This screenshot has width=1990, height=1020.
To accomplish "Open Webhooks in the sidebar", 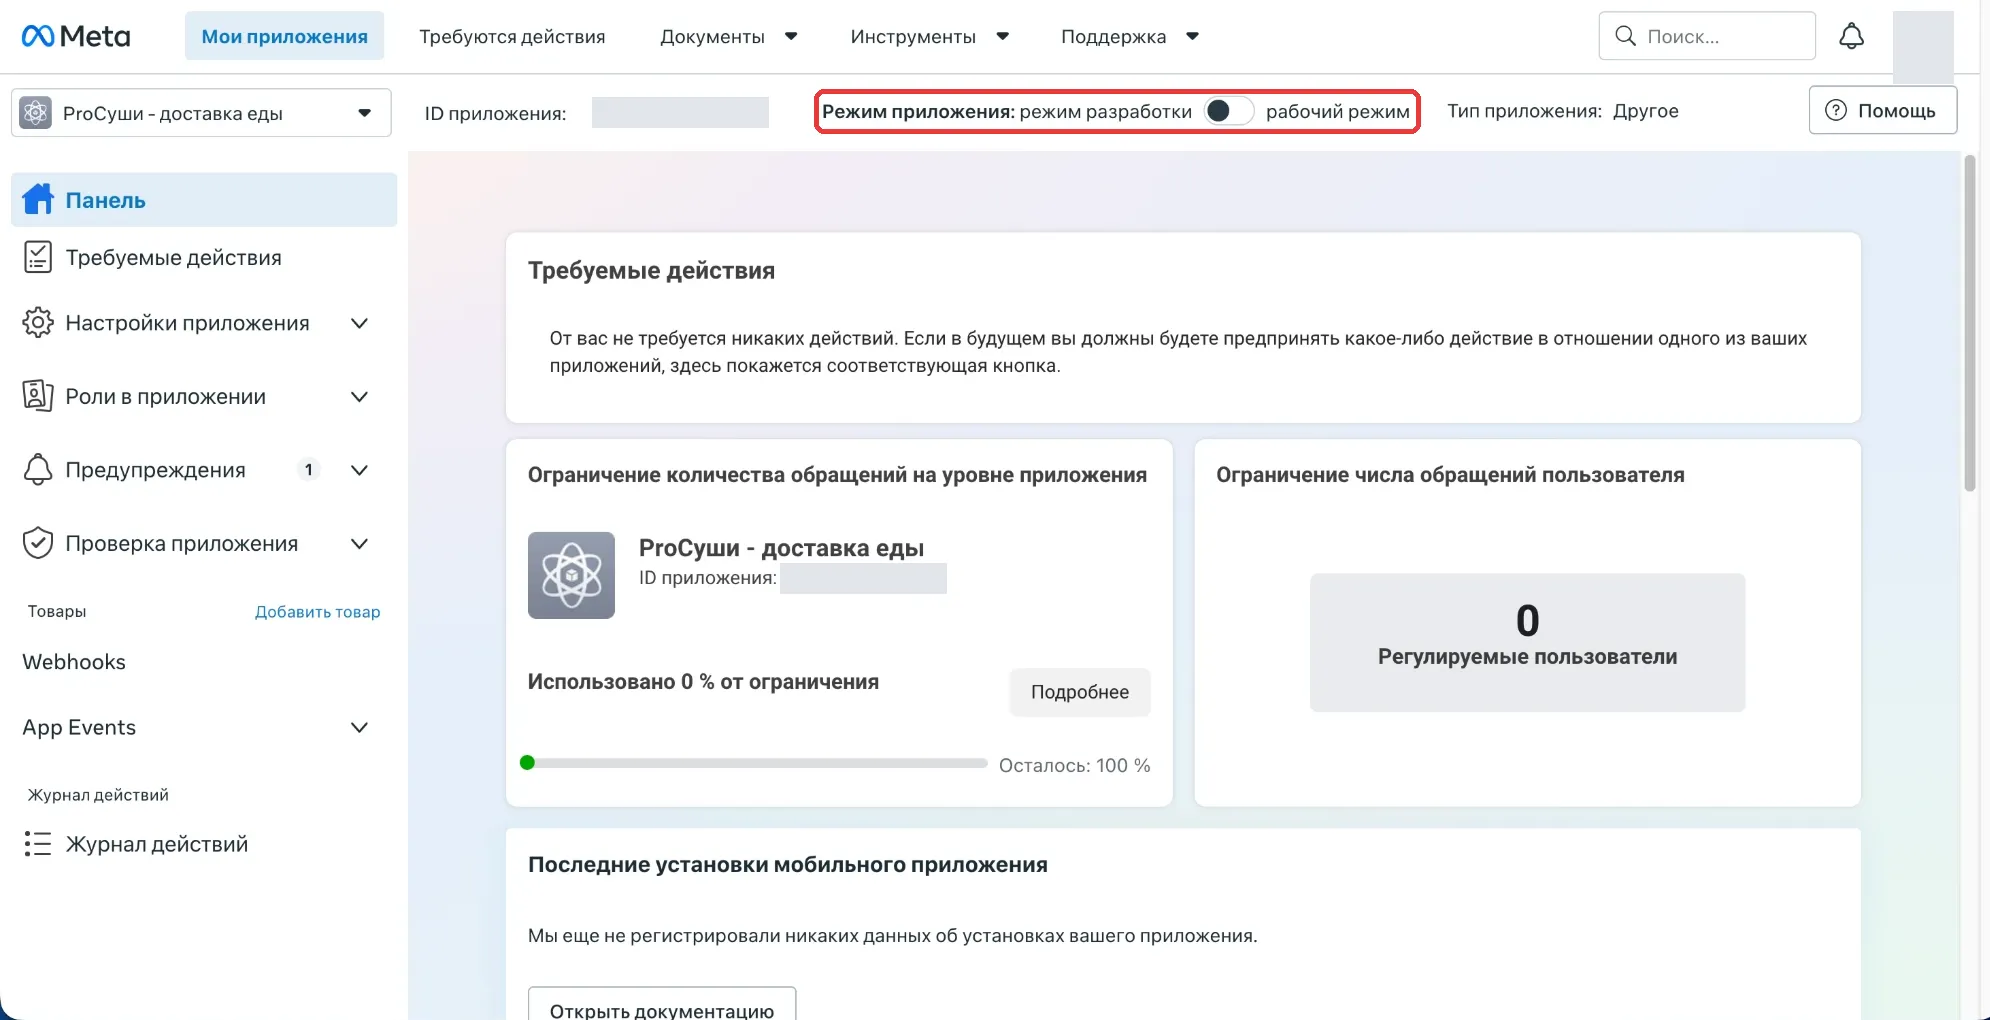I will (74, 662).
